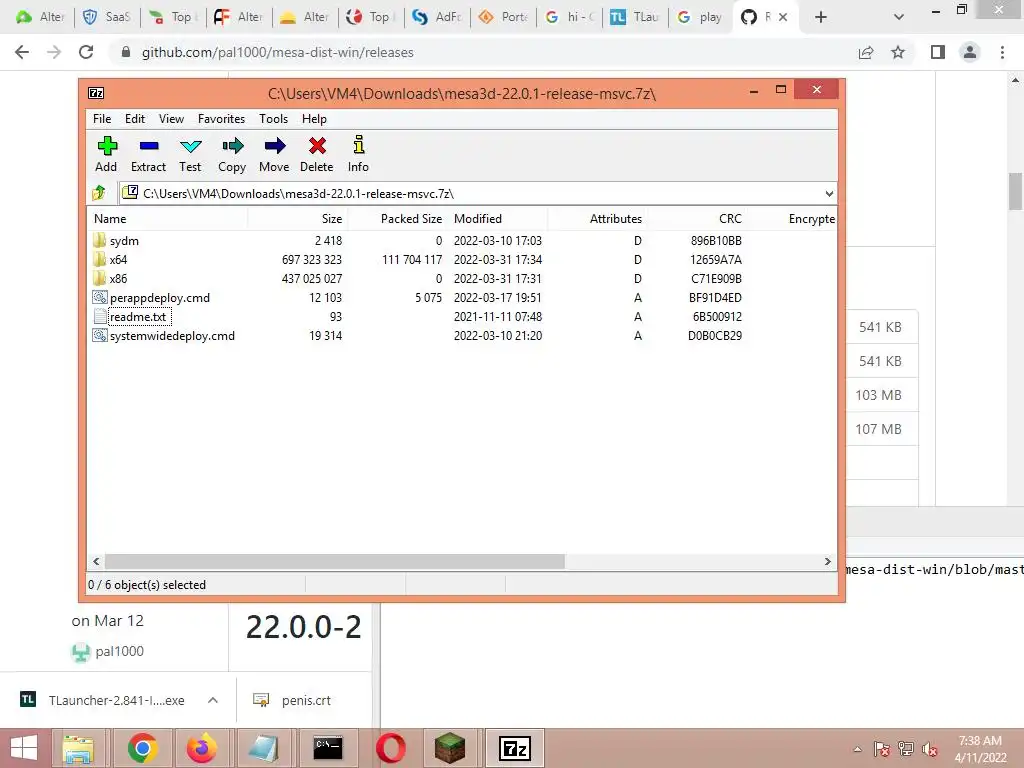This screenshot has width=1024, height=768.
Task: Expand the 7-Zip address path dropdown
Action: (829, 193)
